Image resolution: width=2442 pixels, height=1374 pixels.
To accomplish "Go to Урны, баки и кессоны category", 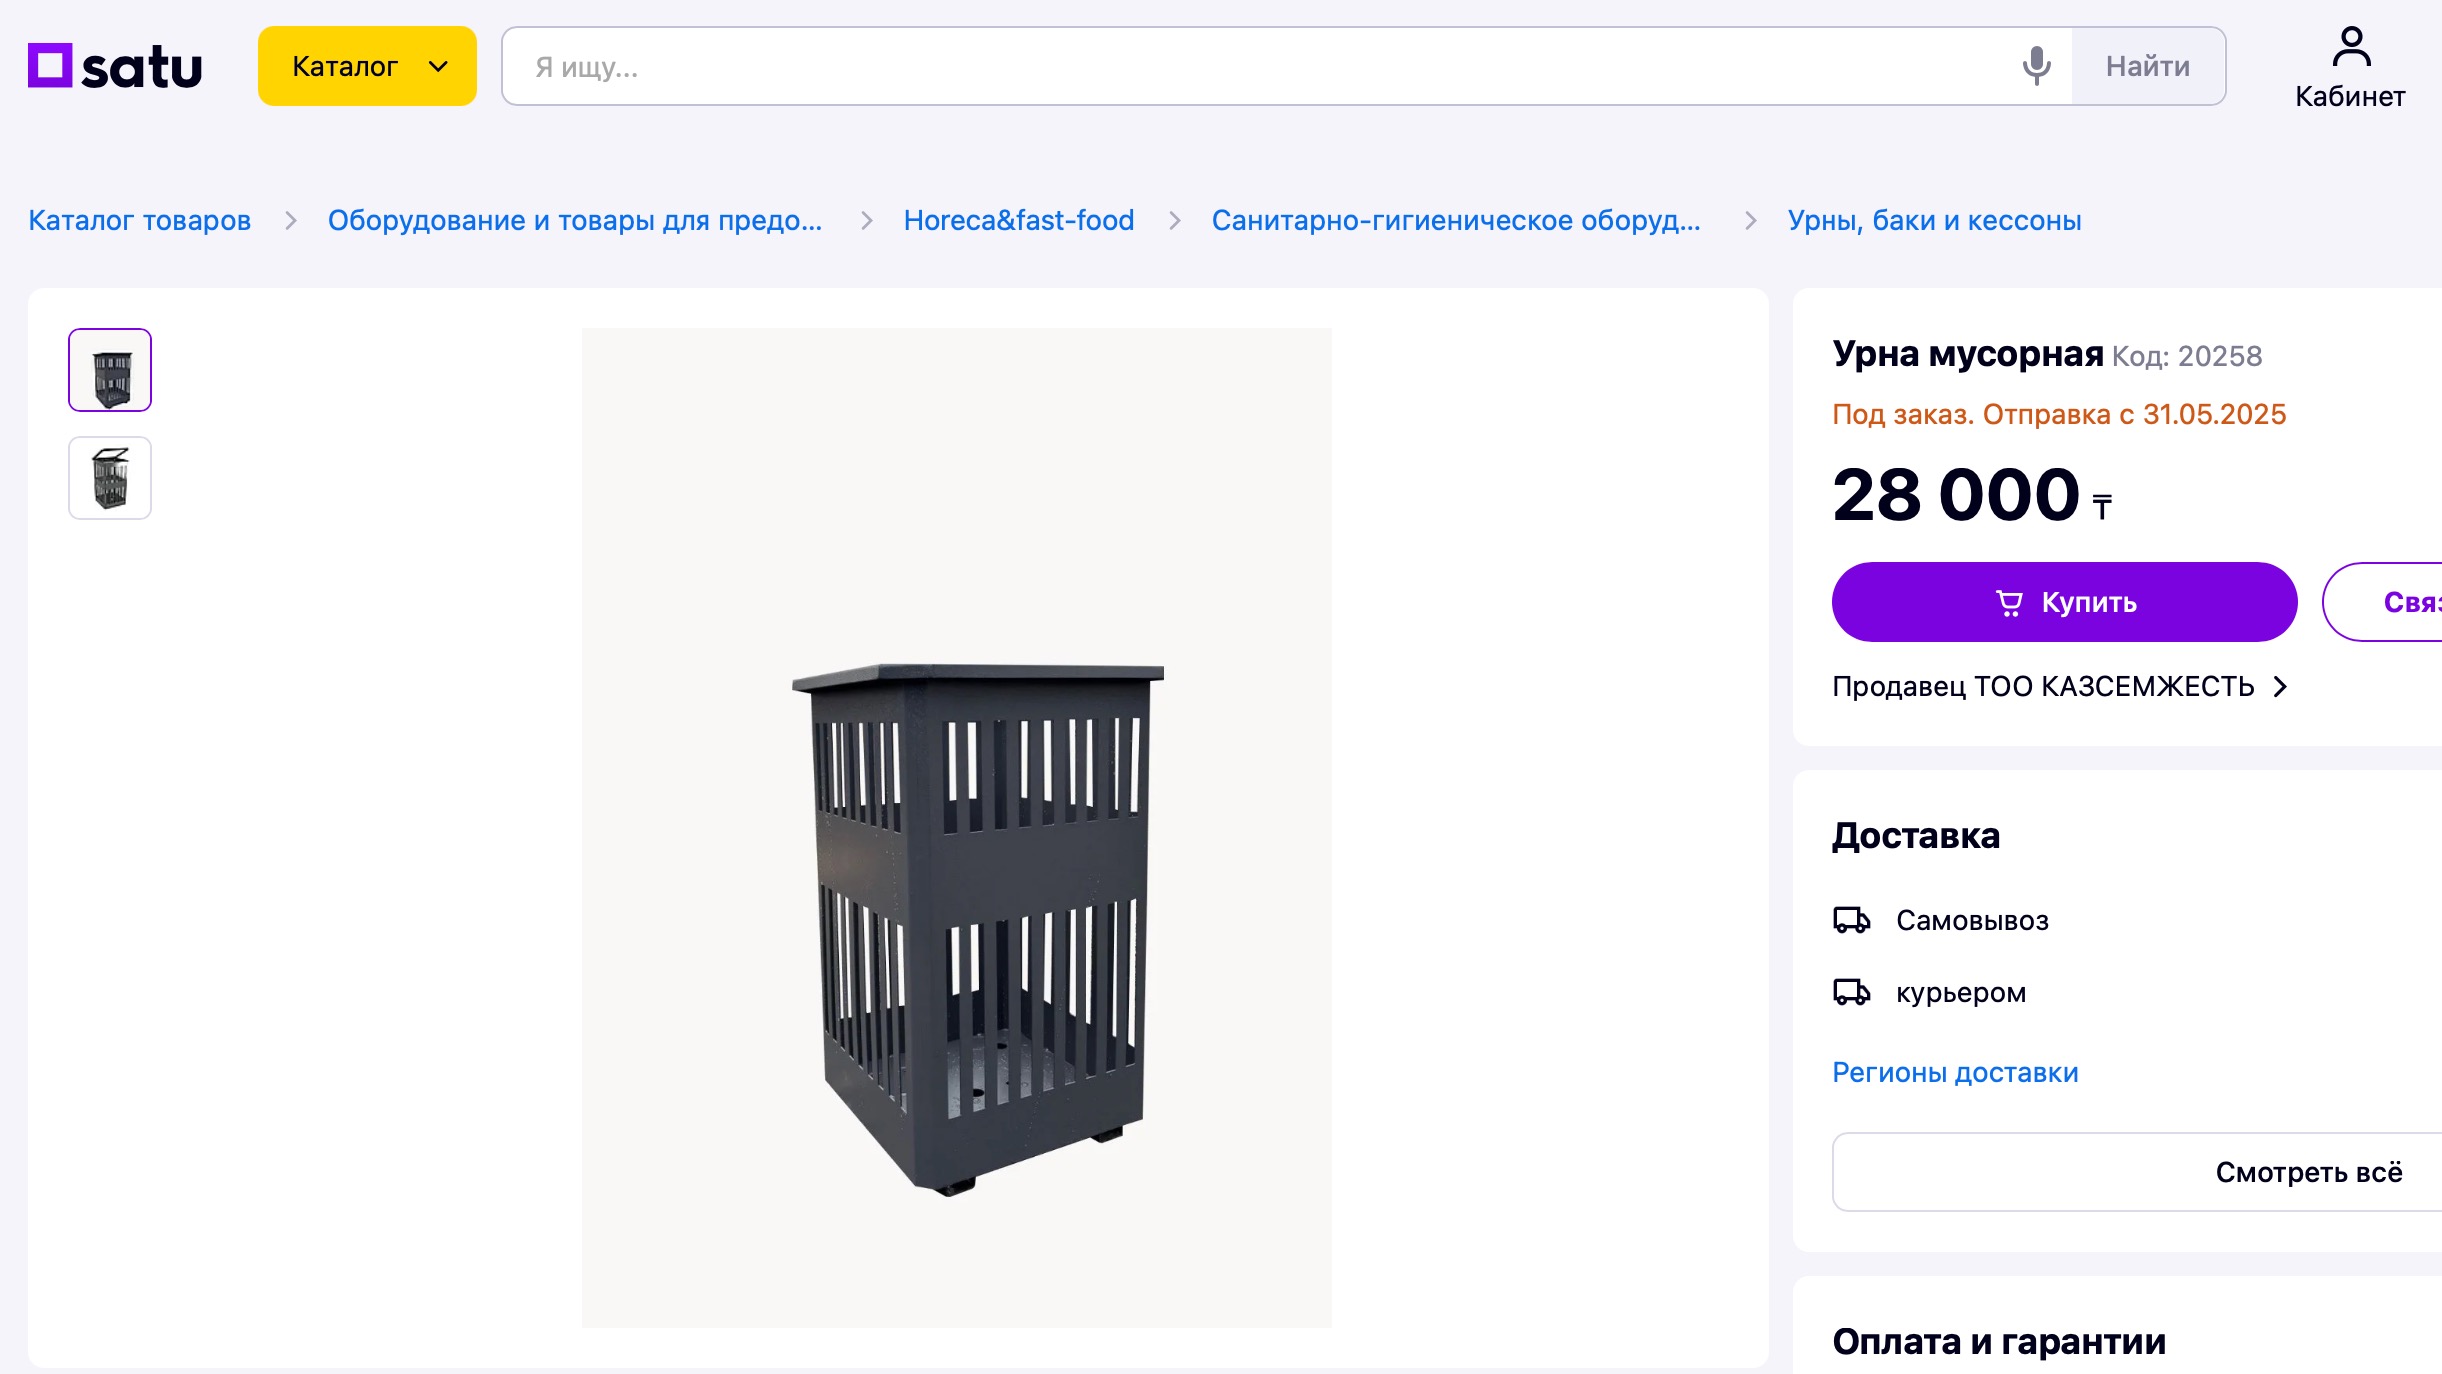I will click(1934, 220).
